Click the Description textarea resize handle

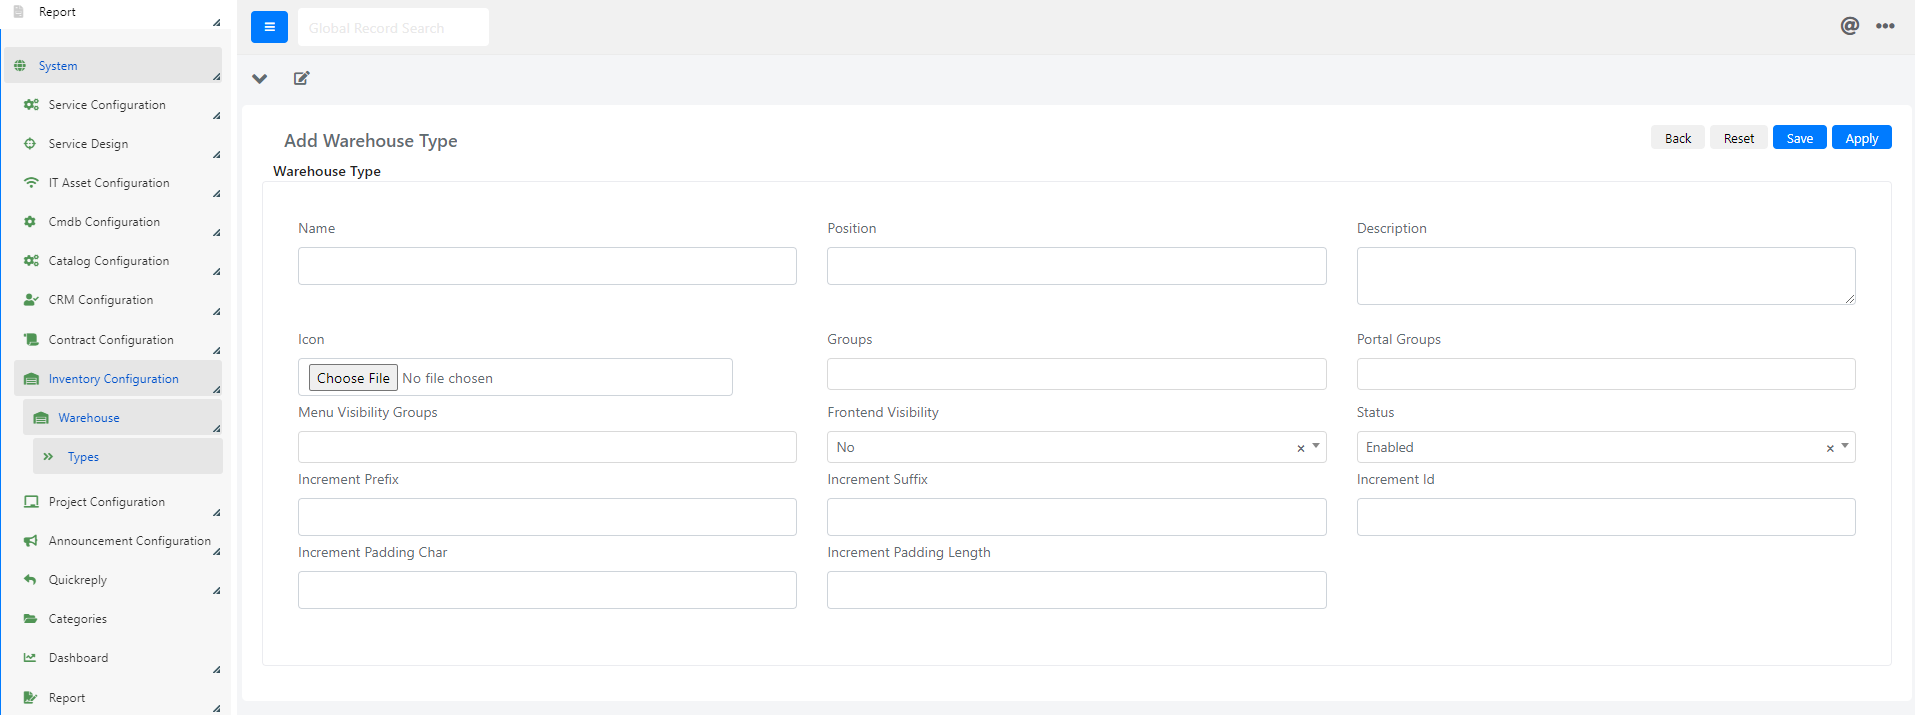(1849, 298)
